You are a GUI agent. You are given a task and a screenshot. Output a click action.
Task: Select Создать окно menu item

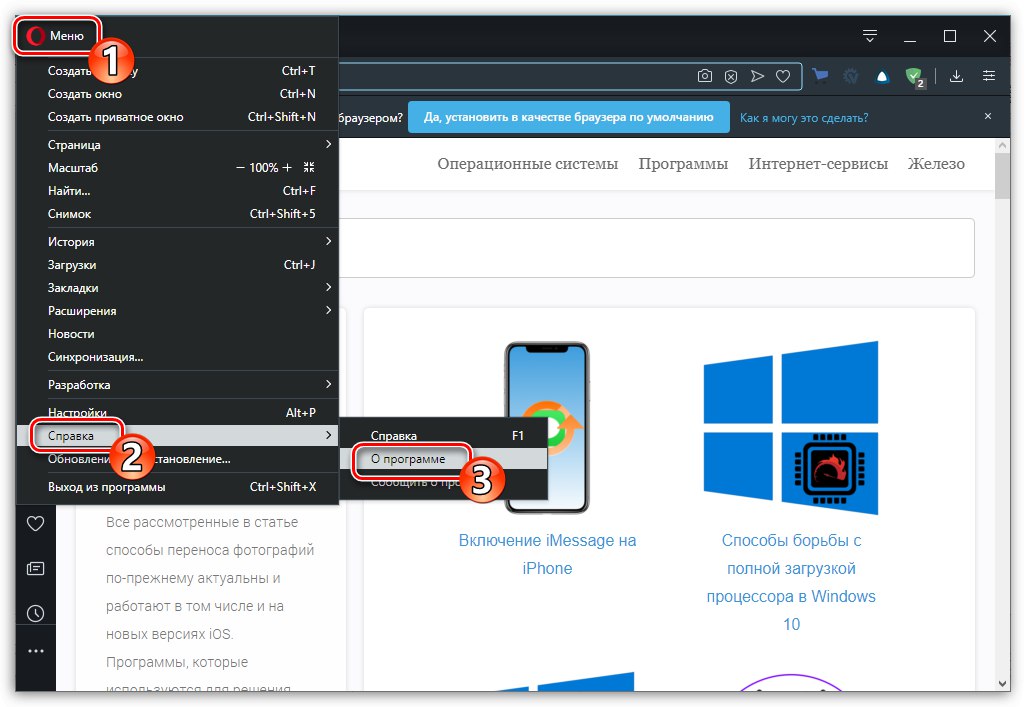(177, 94)
